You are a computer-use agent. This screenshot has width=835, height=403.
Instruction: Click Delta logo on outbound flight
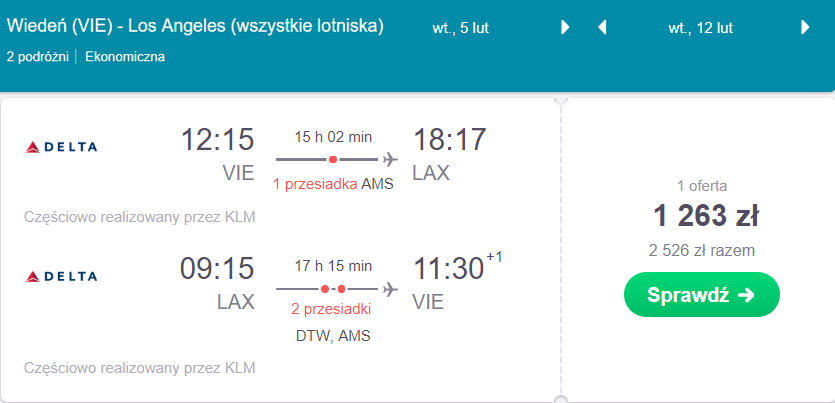pos(61,147)
